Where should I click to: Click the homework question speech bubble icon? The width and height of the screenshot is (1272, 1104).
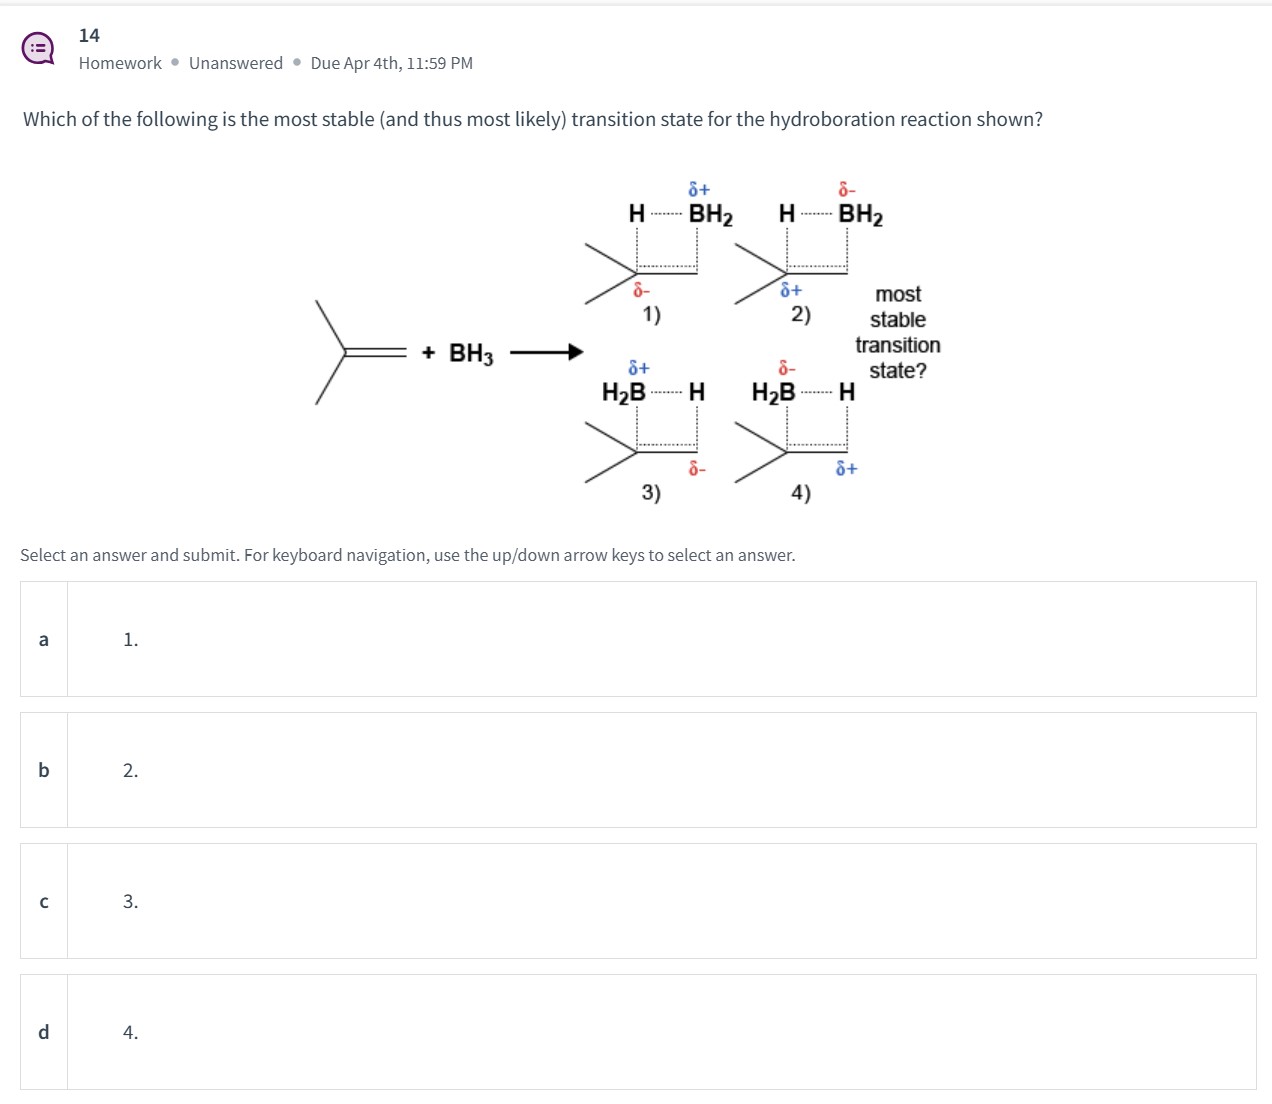pos(40,49)
